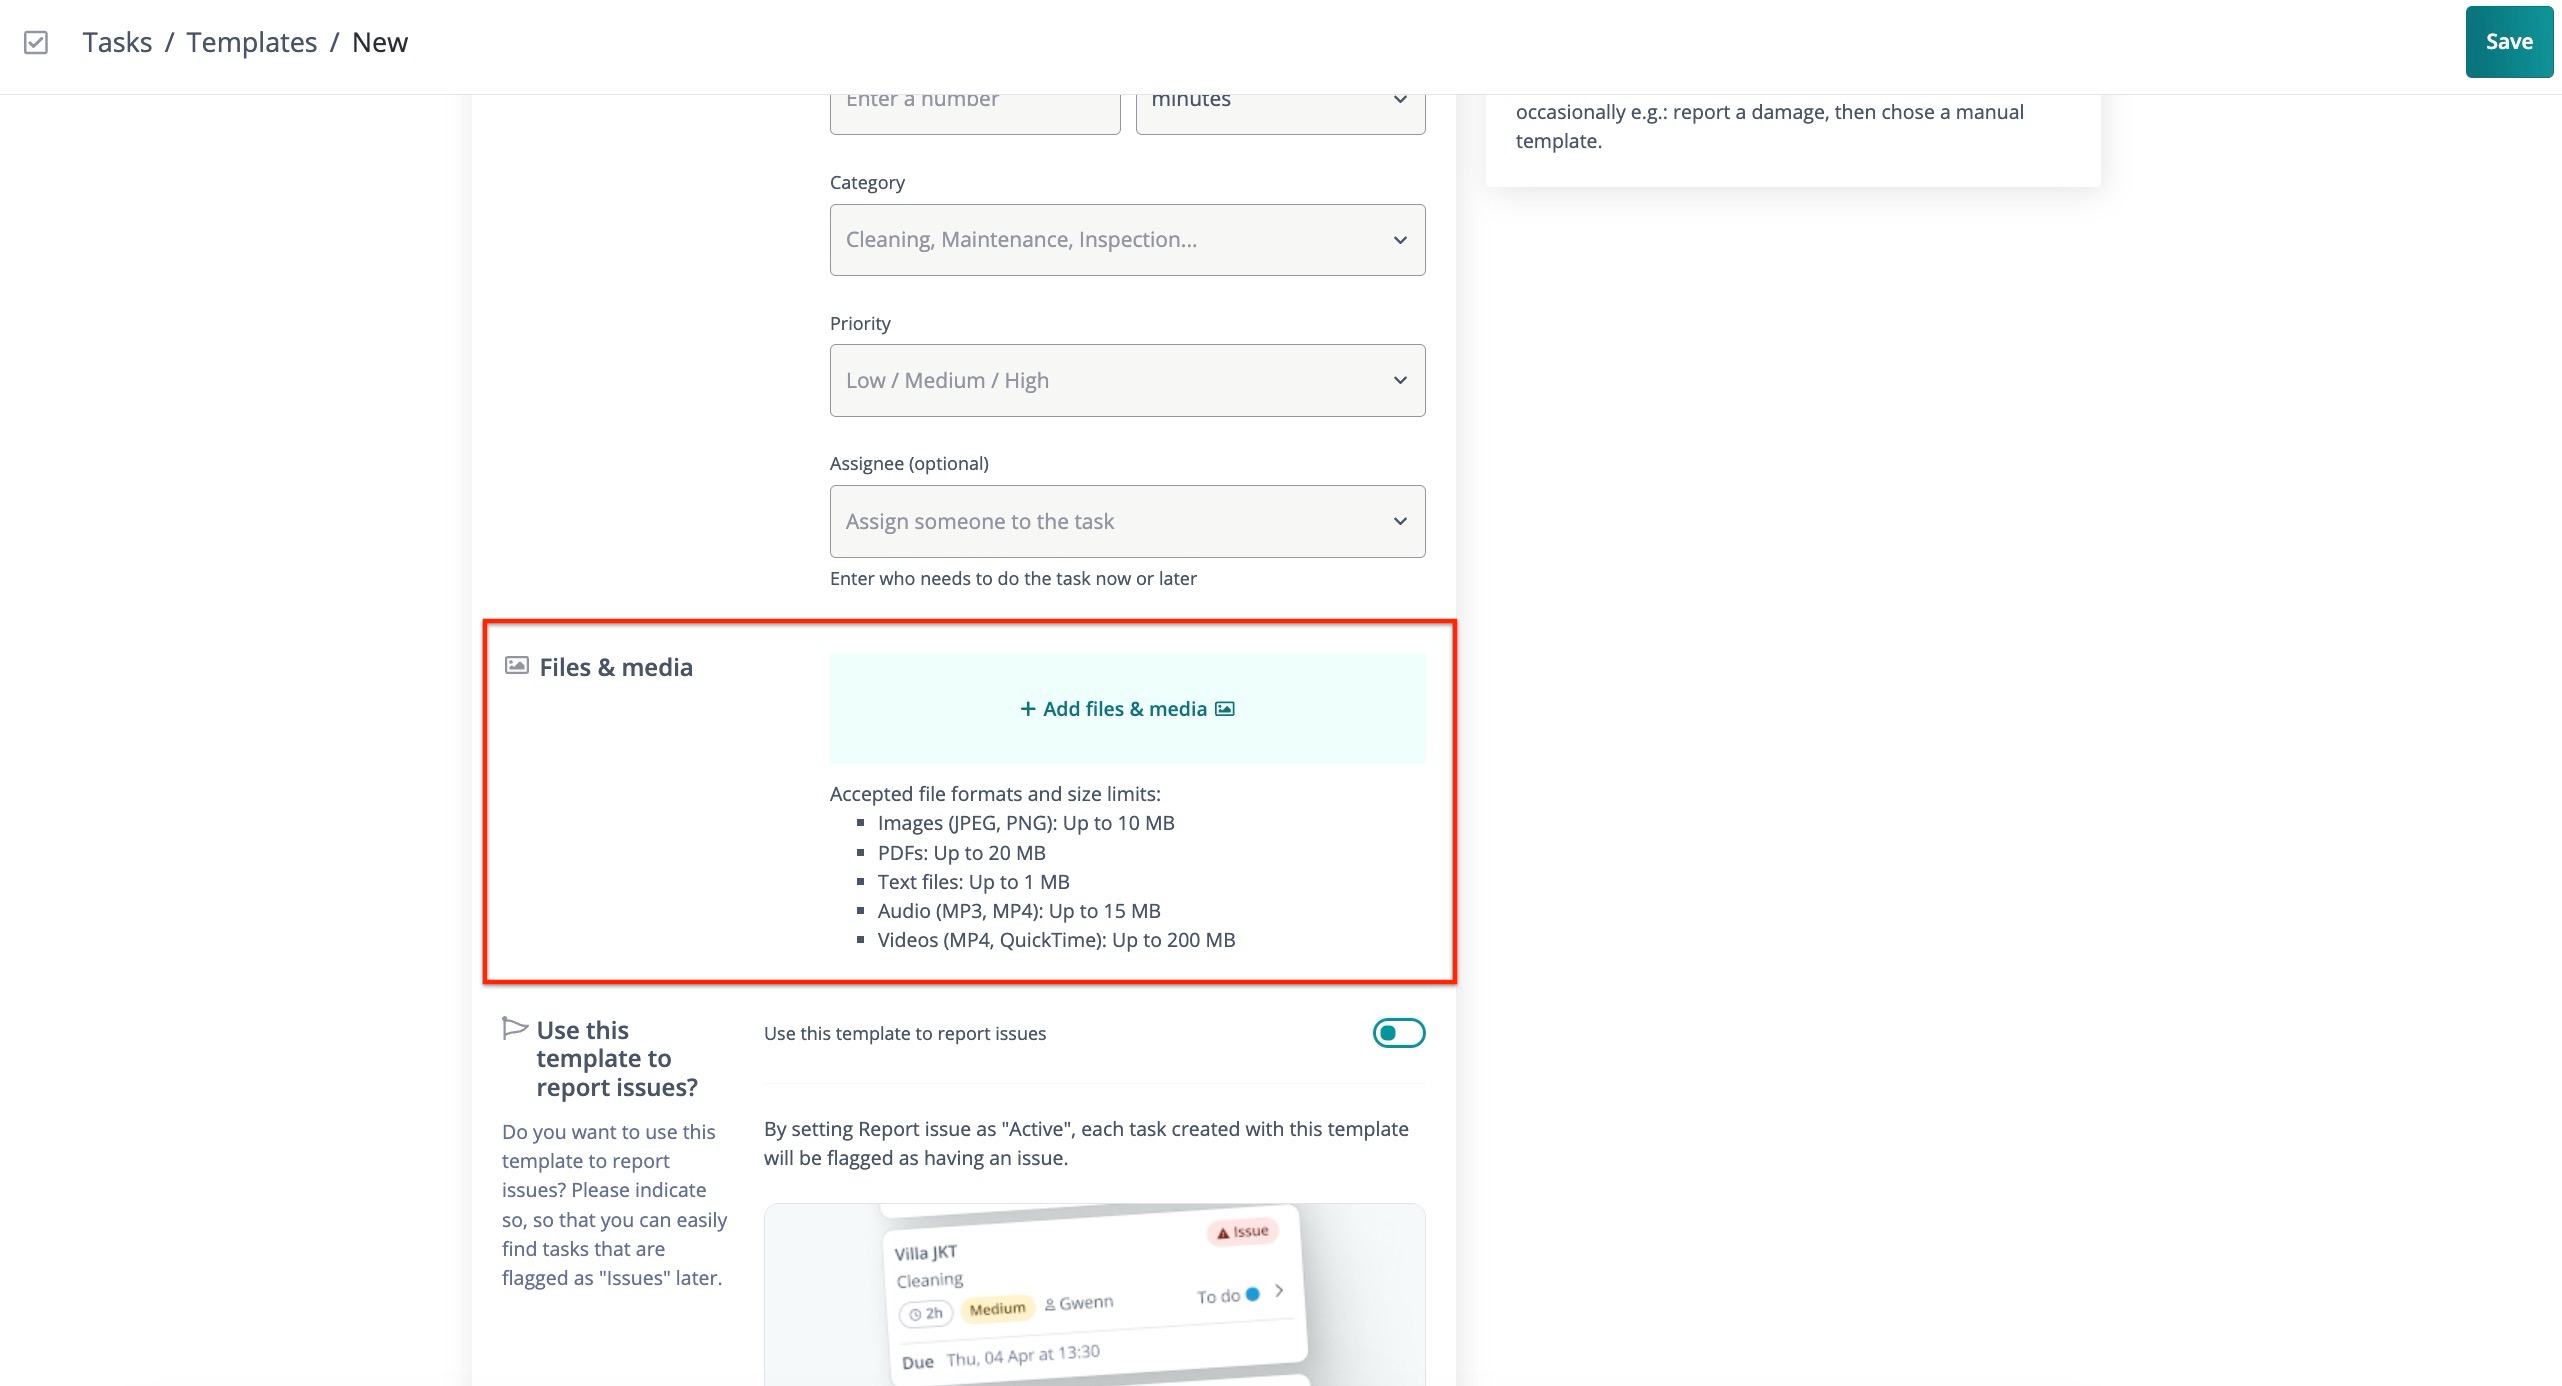Go to the Tasks breadcrumb

pyautogui.click(x=117, y=42)
